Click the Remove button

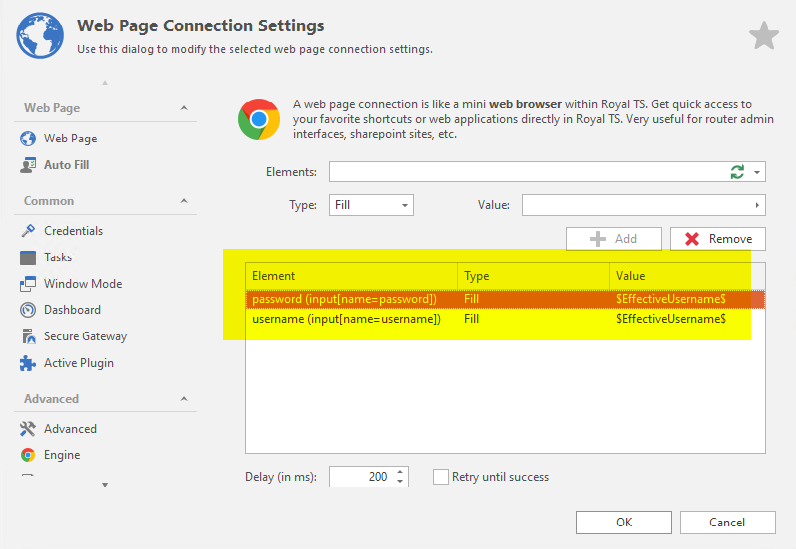click(x=718, y=239)
